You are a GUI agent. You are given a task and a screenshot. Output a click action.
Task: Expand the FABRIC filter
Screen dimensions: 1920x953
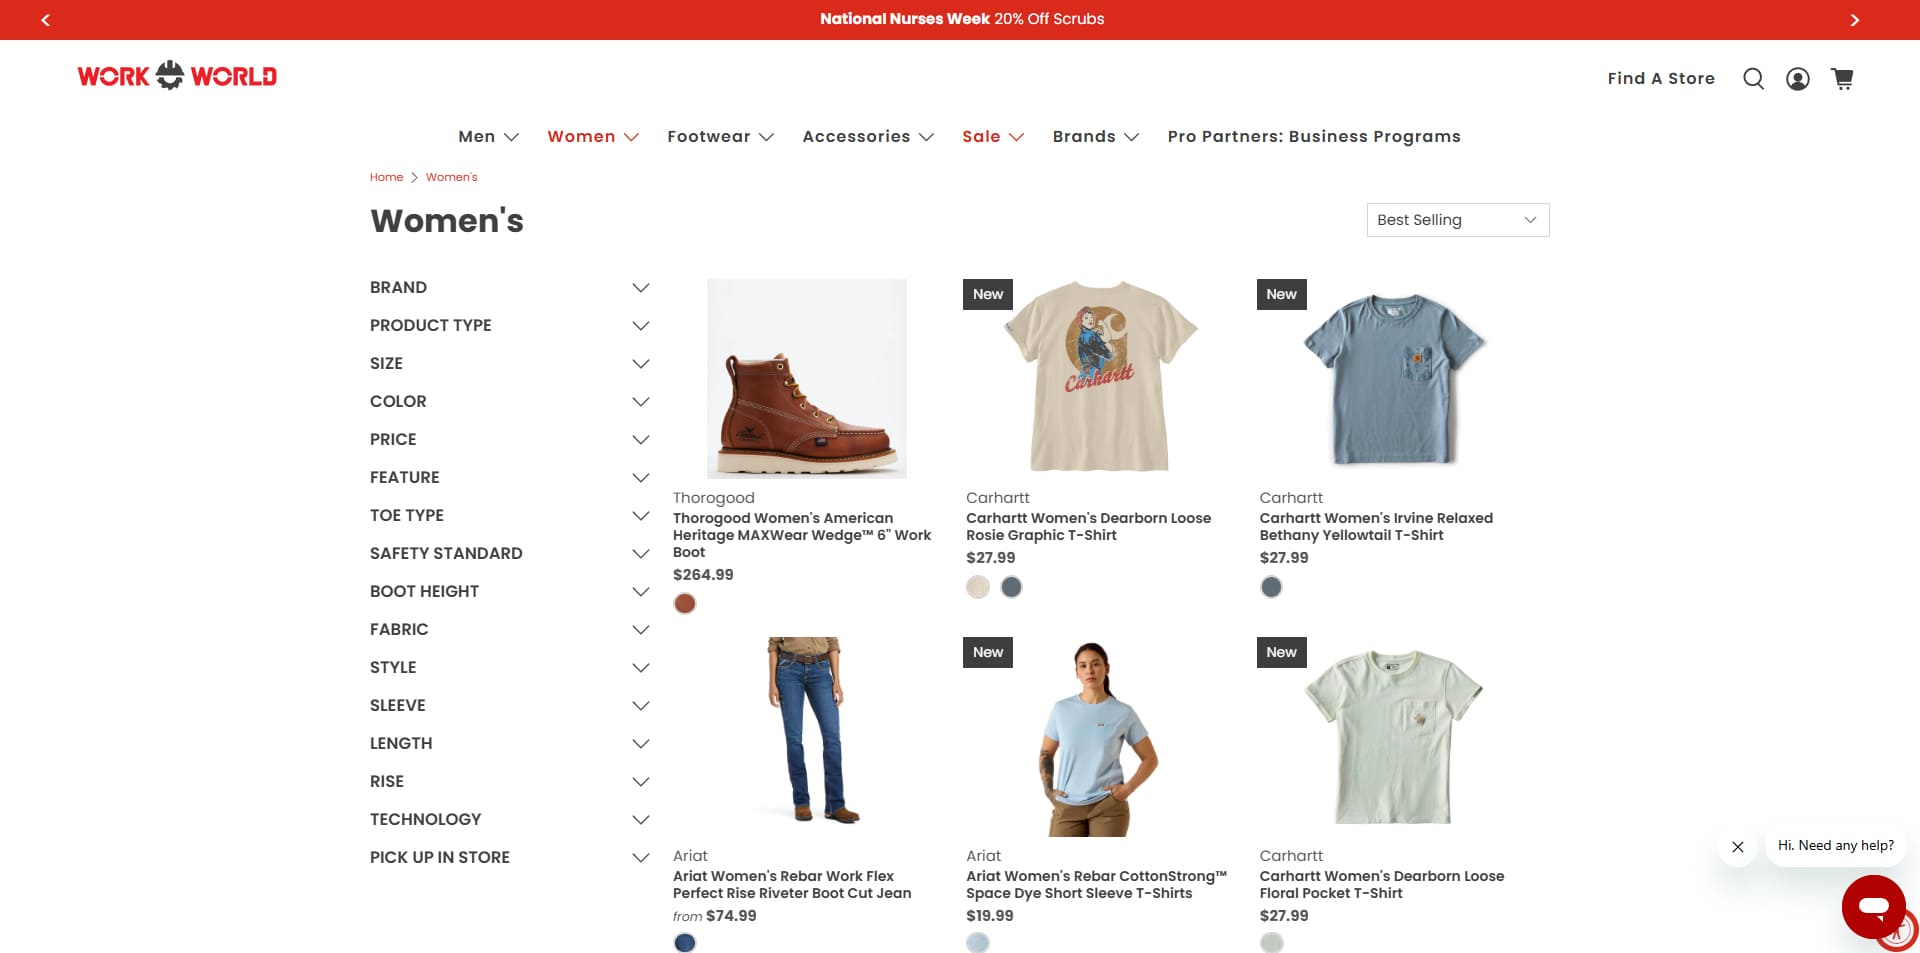click(510, 630)
